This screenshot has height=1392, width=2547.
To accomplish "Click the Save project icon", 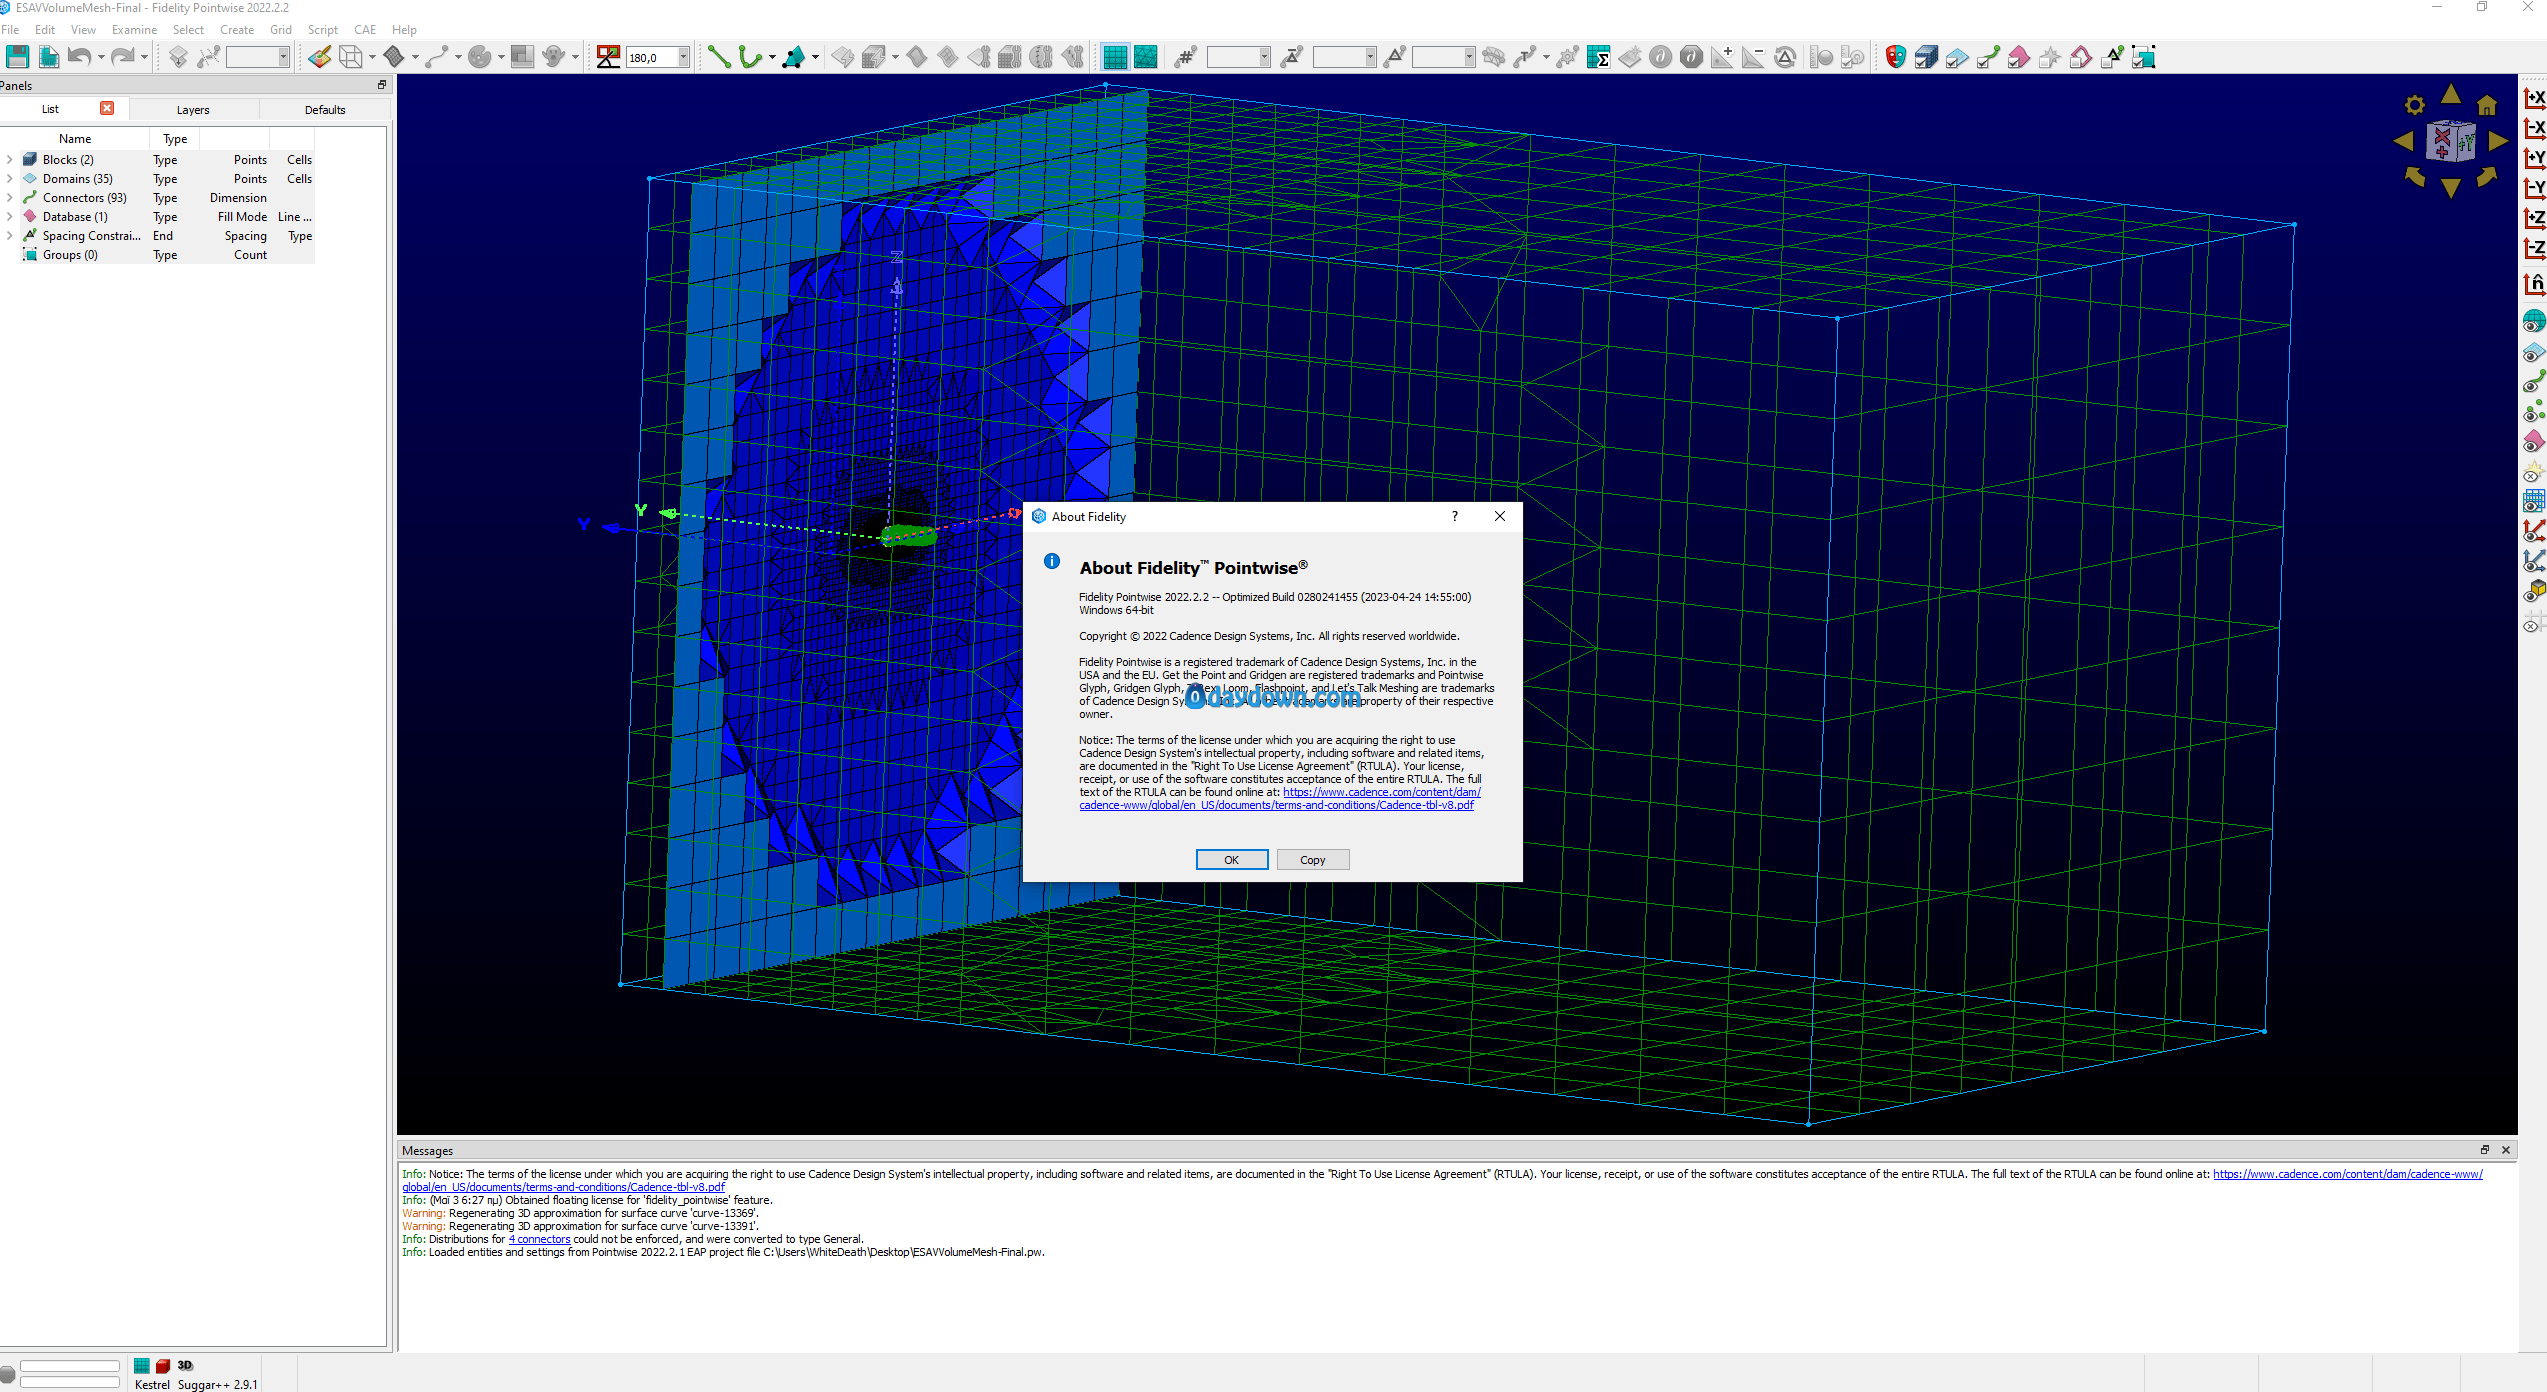I will pos(17,57).
